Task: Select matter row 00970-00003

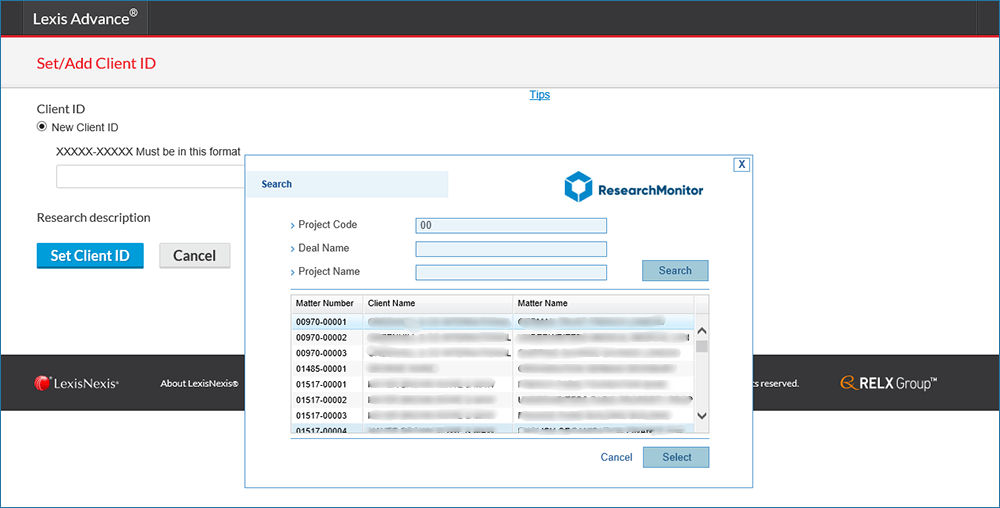Action: click(493, 352)
